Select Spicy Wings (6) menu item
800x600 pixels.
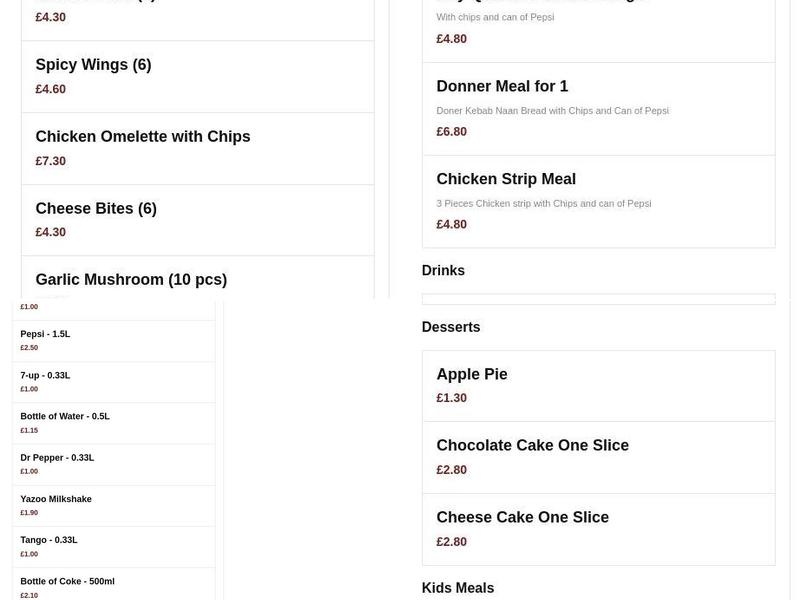93,65
